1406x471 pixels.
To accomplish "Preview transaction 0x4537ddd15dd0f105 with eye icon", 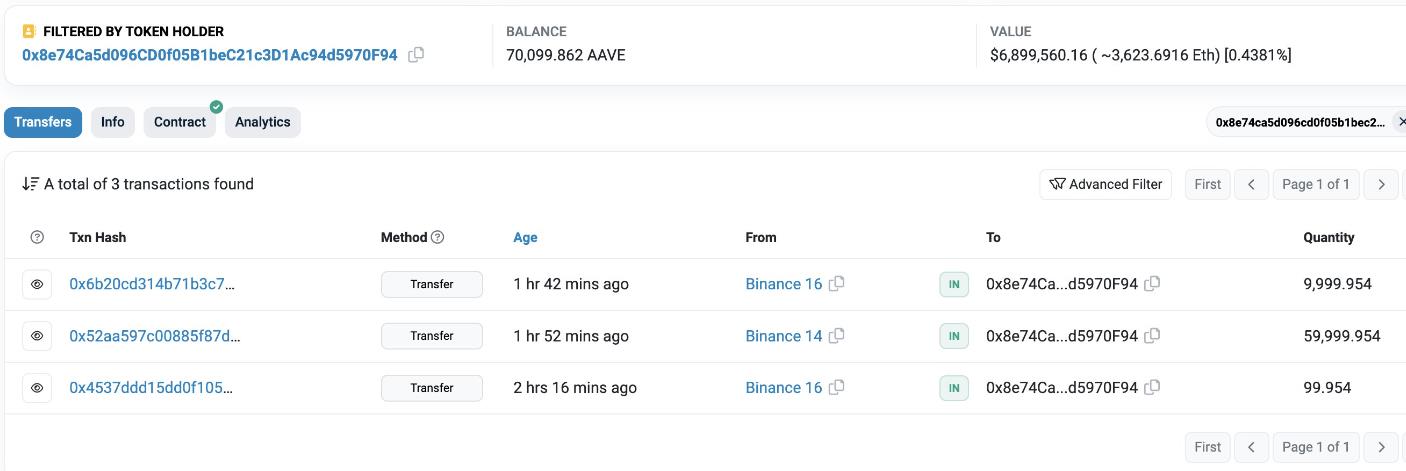I will (x=37, y=388).
